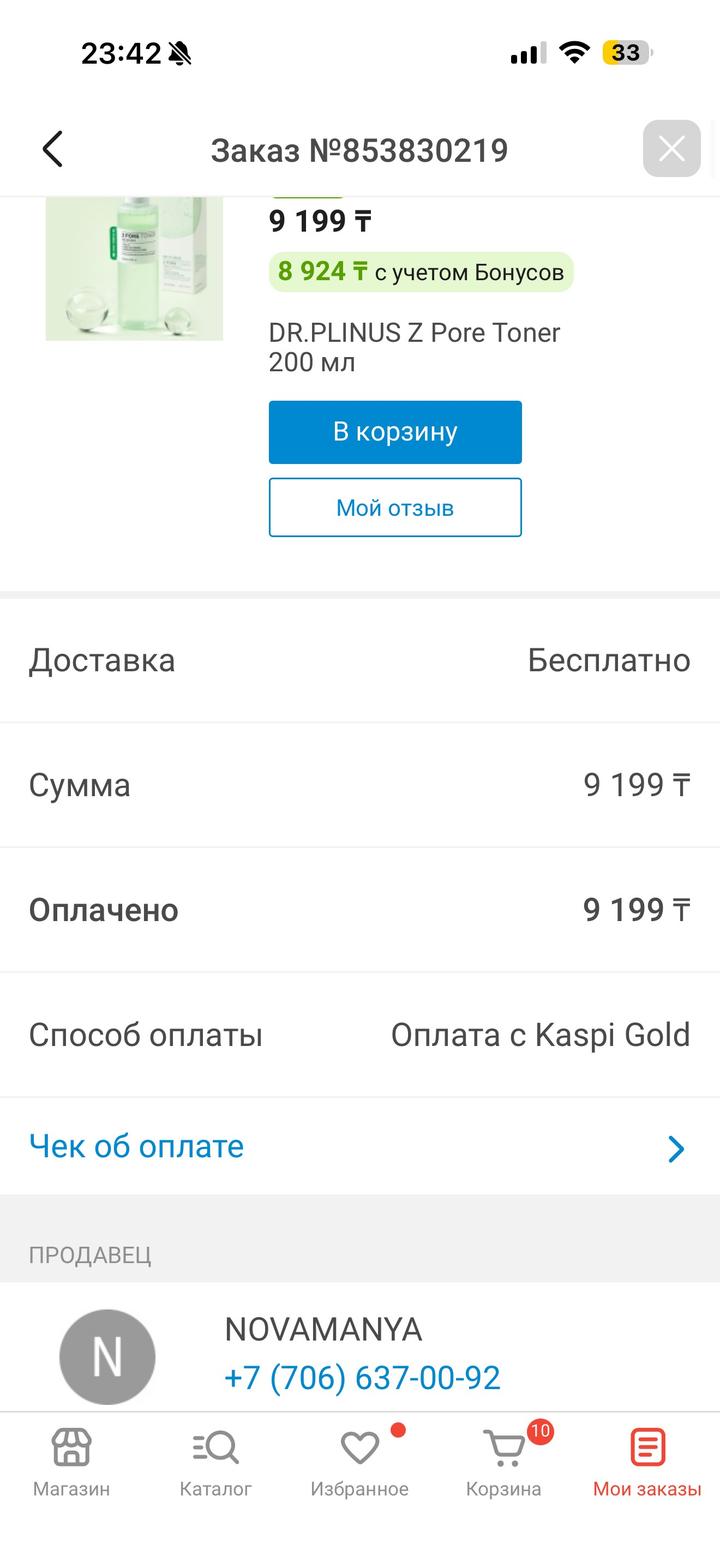720x1564 pixels.
Task: Open the Чек об оплате receipt link
Action: point(136,1146)
